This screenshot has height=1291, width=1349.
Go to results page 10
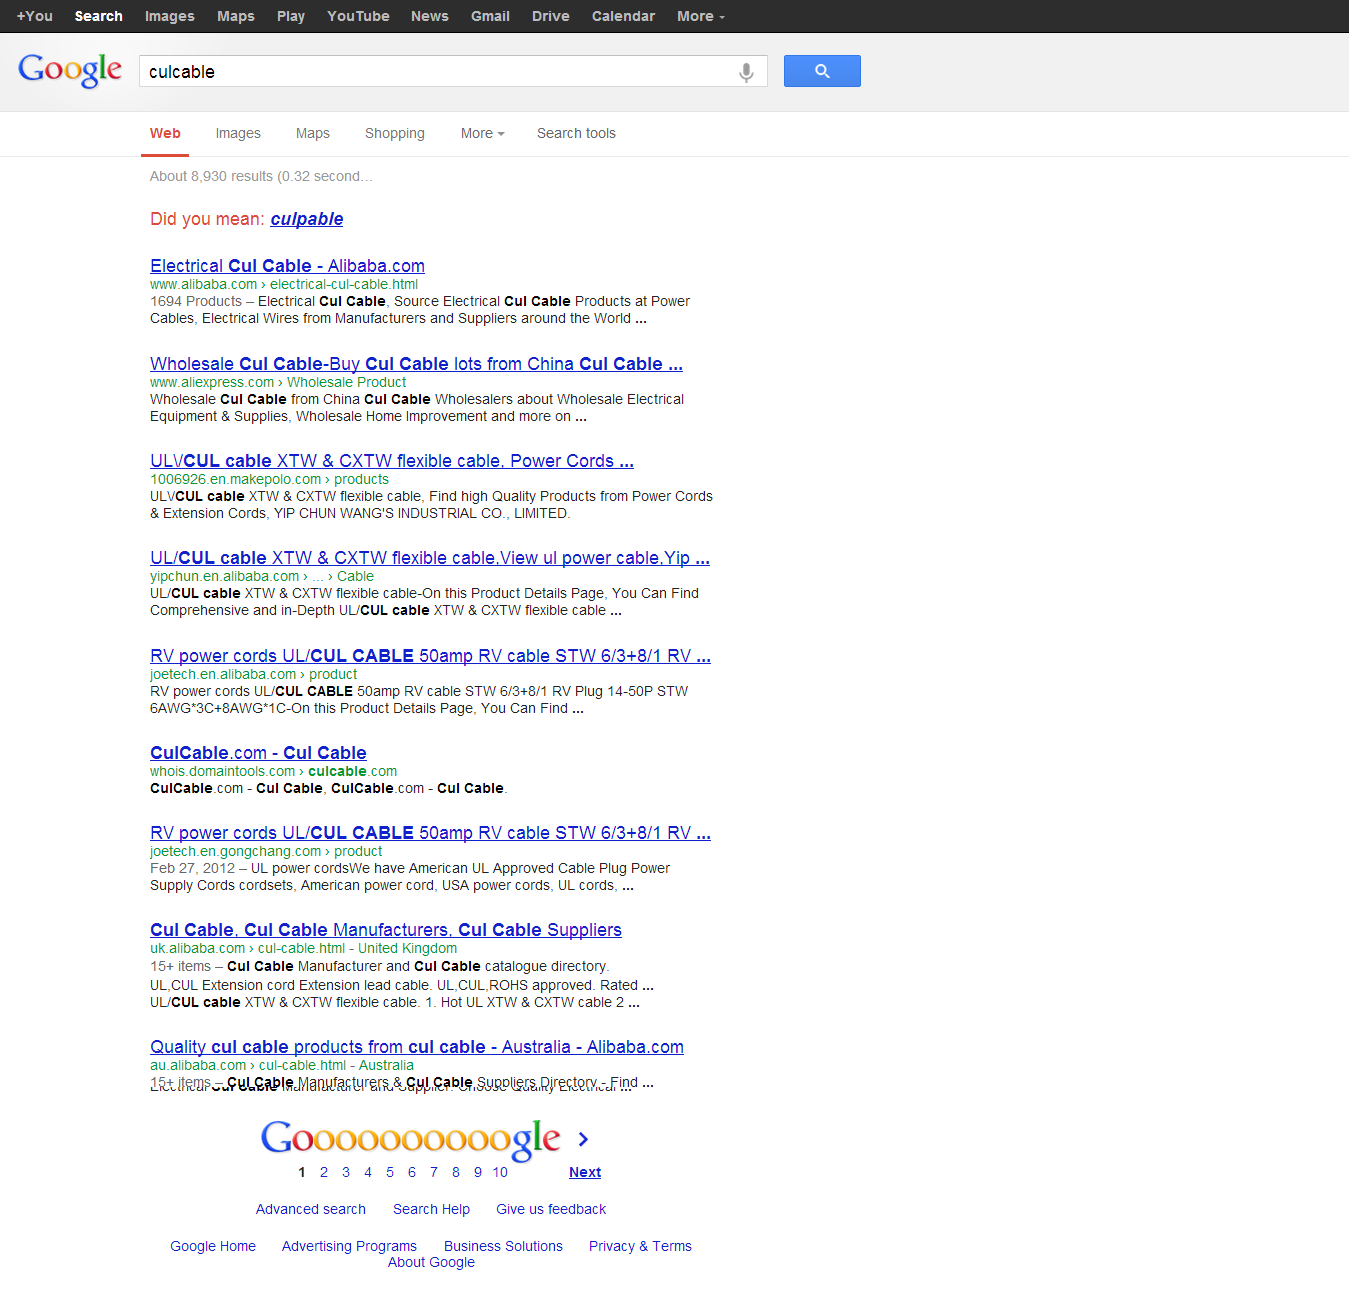[x=500, y=1172]
